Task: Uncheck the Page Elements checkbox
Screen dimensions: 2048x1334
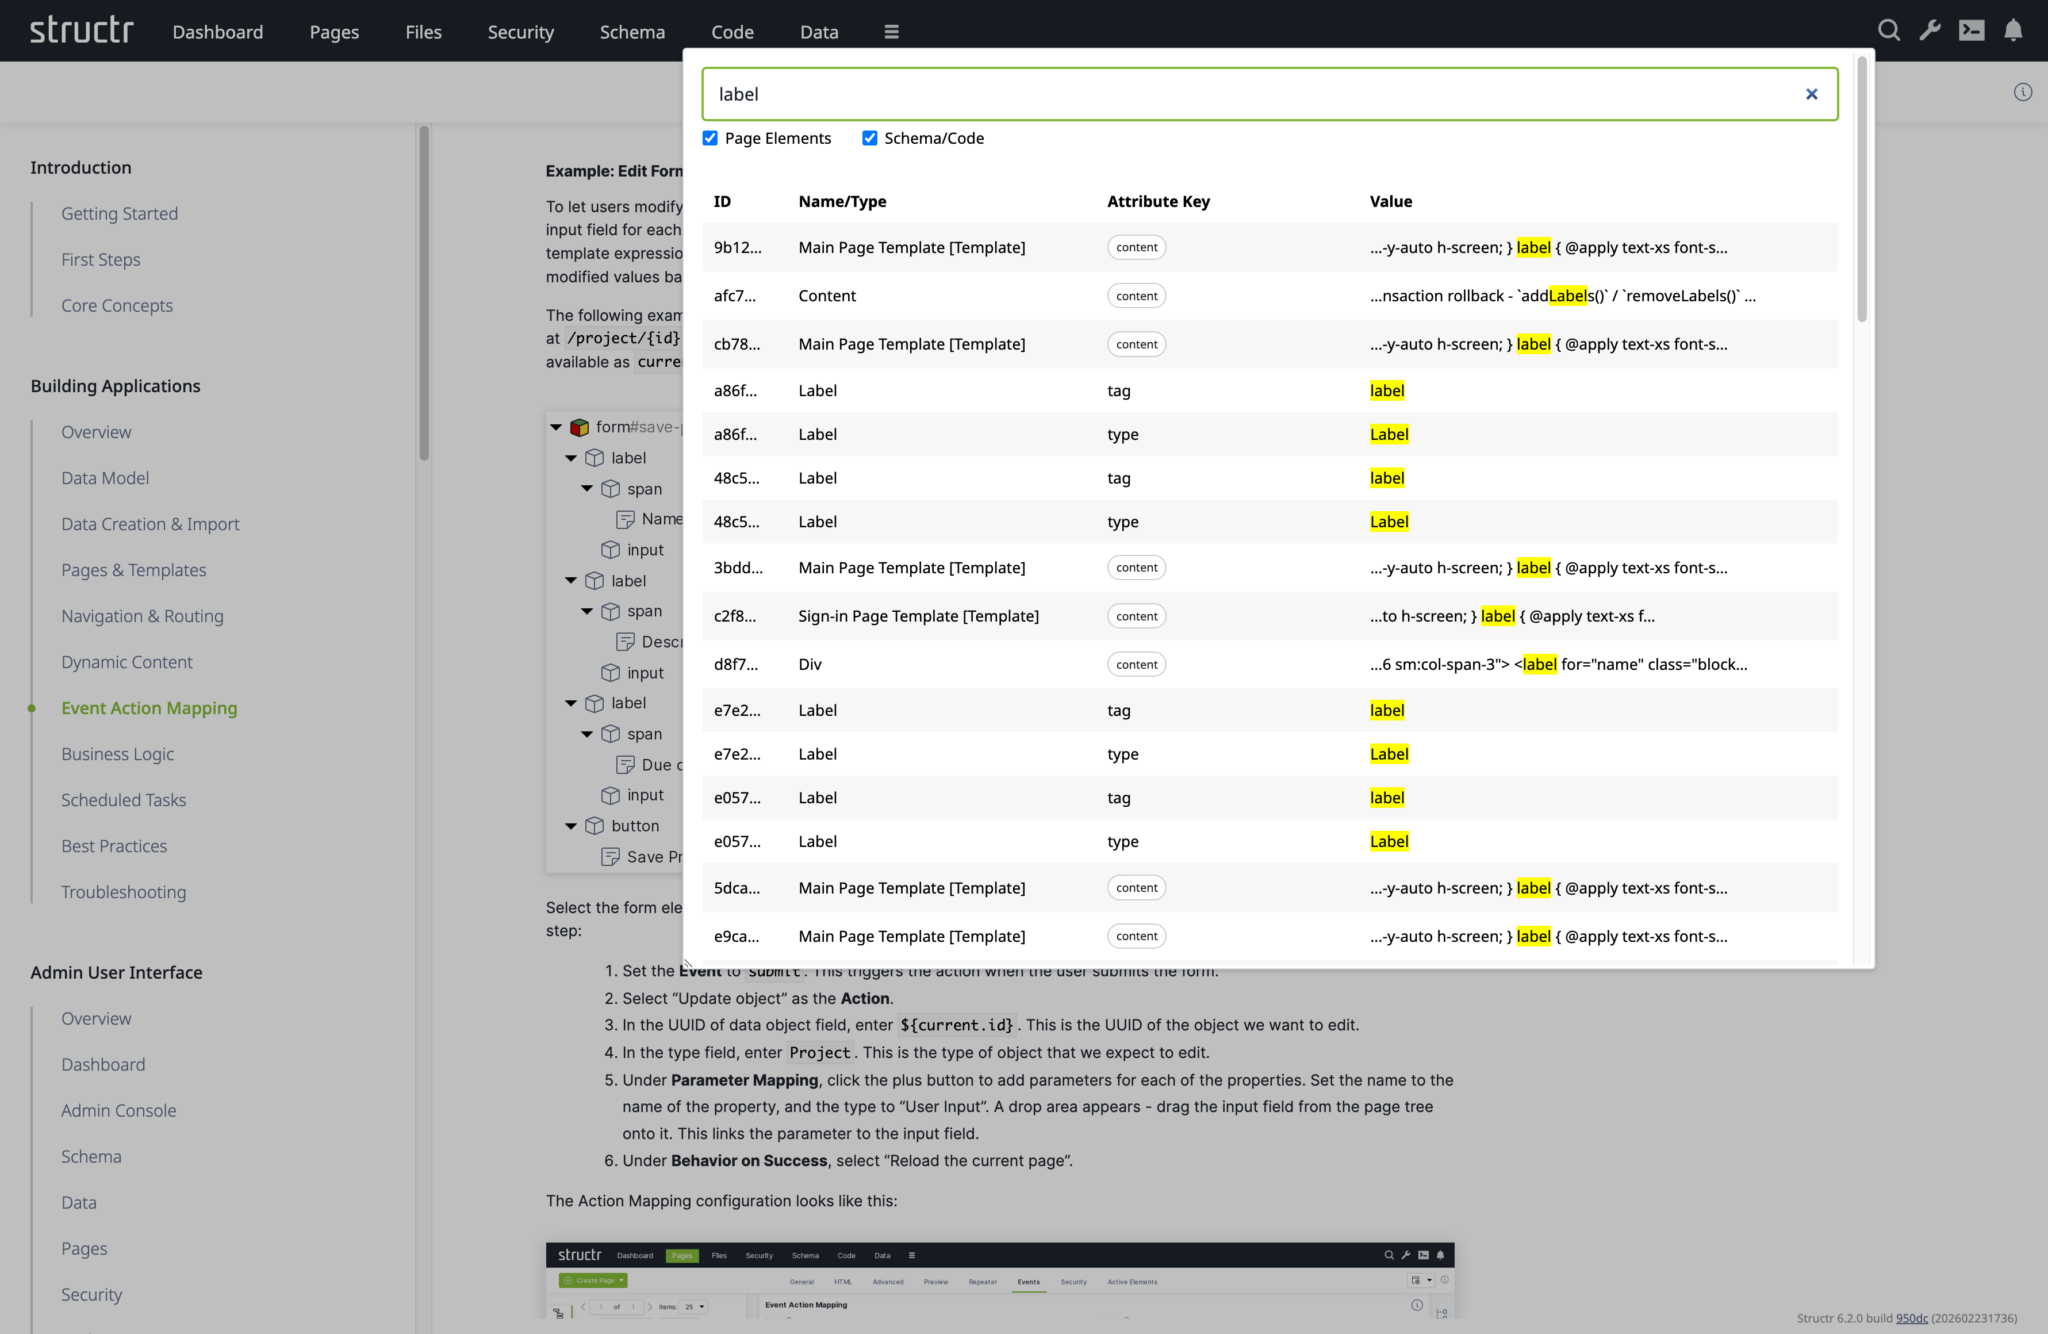Action: pos(710,138)
